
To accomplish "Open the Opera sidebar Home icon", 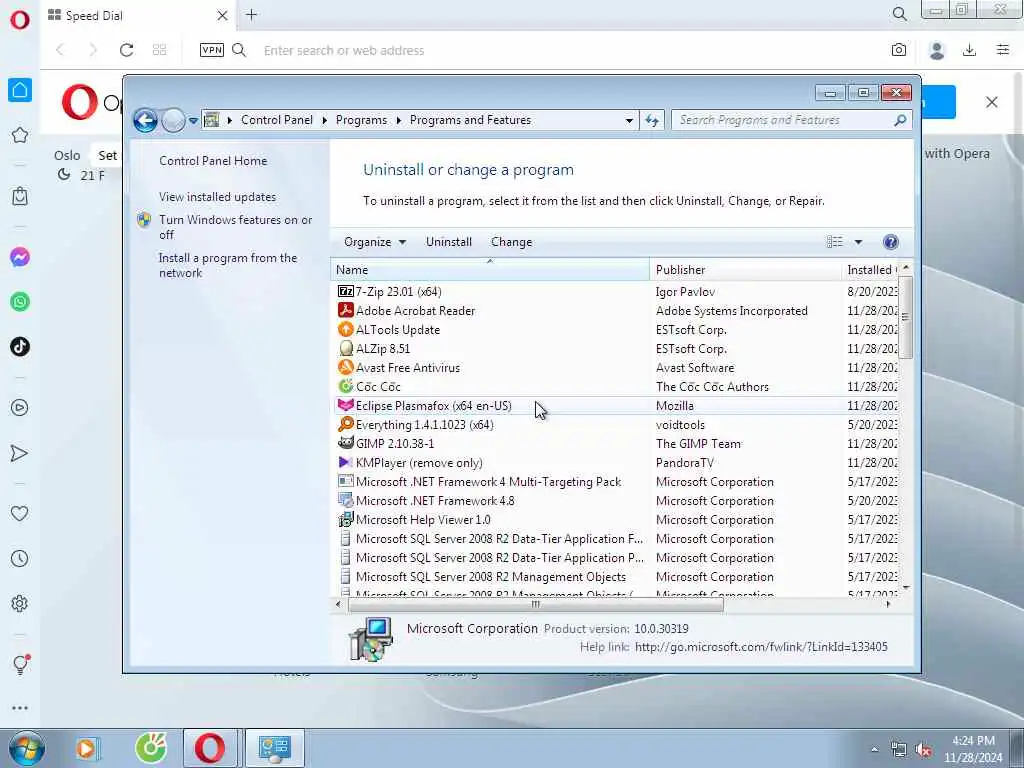I will (20, 90).
